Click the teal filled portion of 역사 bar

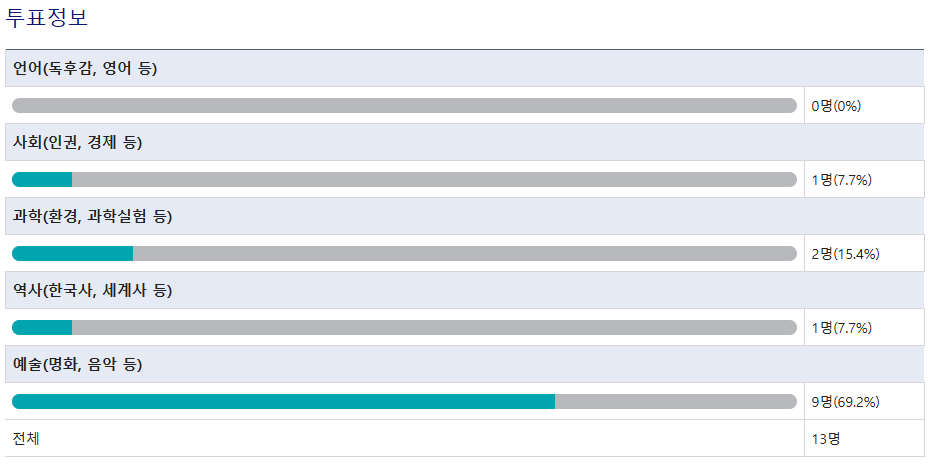tap(42, 328)
